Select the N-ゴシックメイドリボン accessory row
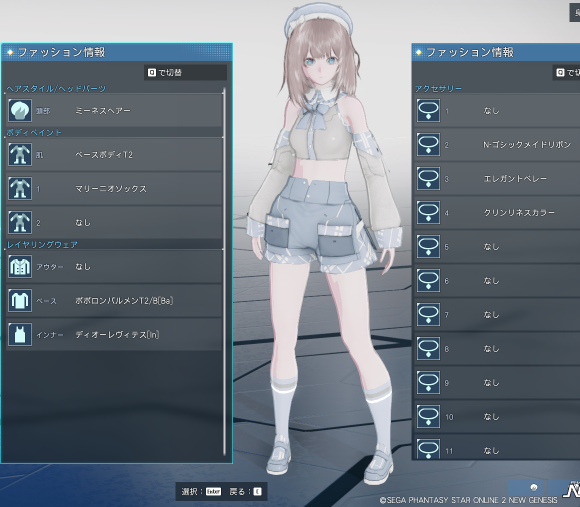This screenshot has height=507, width=580. 497,145
